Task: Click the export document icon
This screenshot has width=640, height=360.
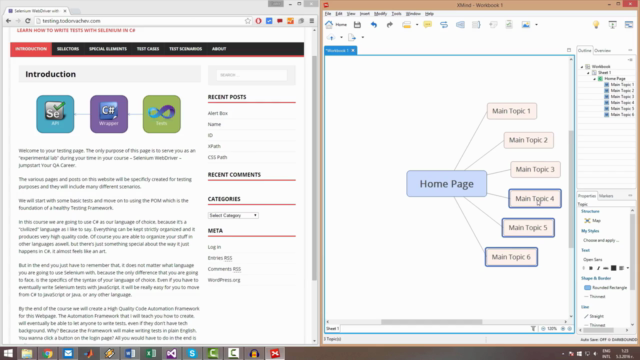Action: (x=352, y=38)
